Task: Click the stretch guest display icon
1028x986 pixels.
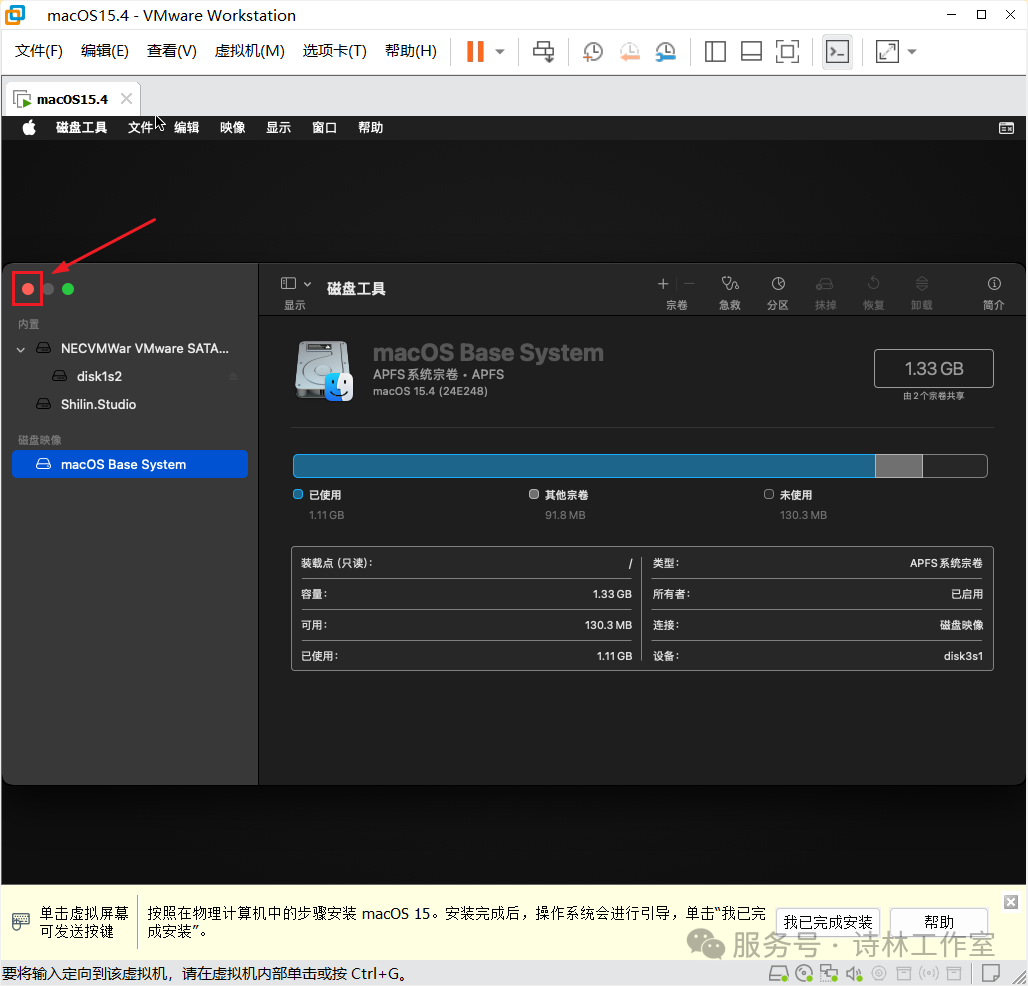Action: pyautogui.click(x=887, y=51)
